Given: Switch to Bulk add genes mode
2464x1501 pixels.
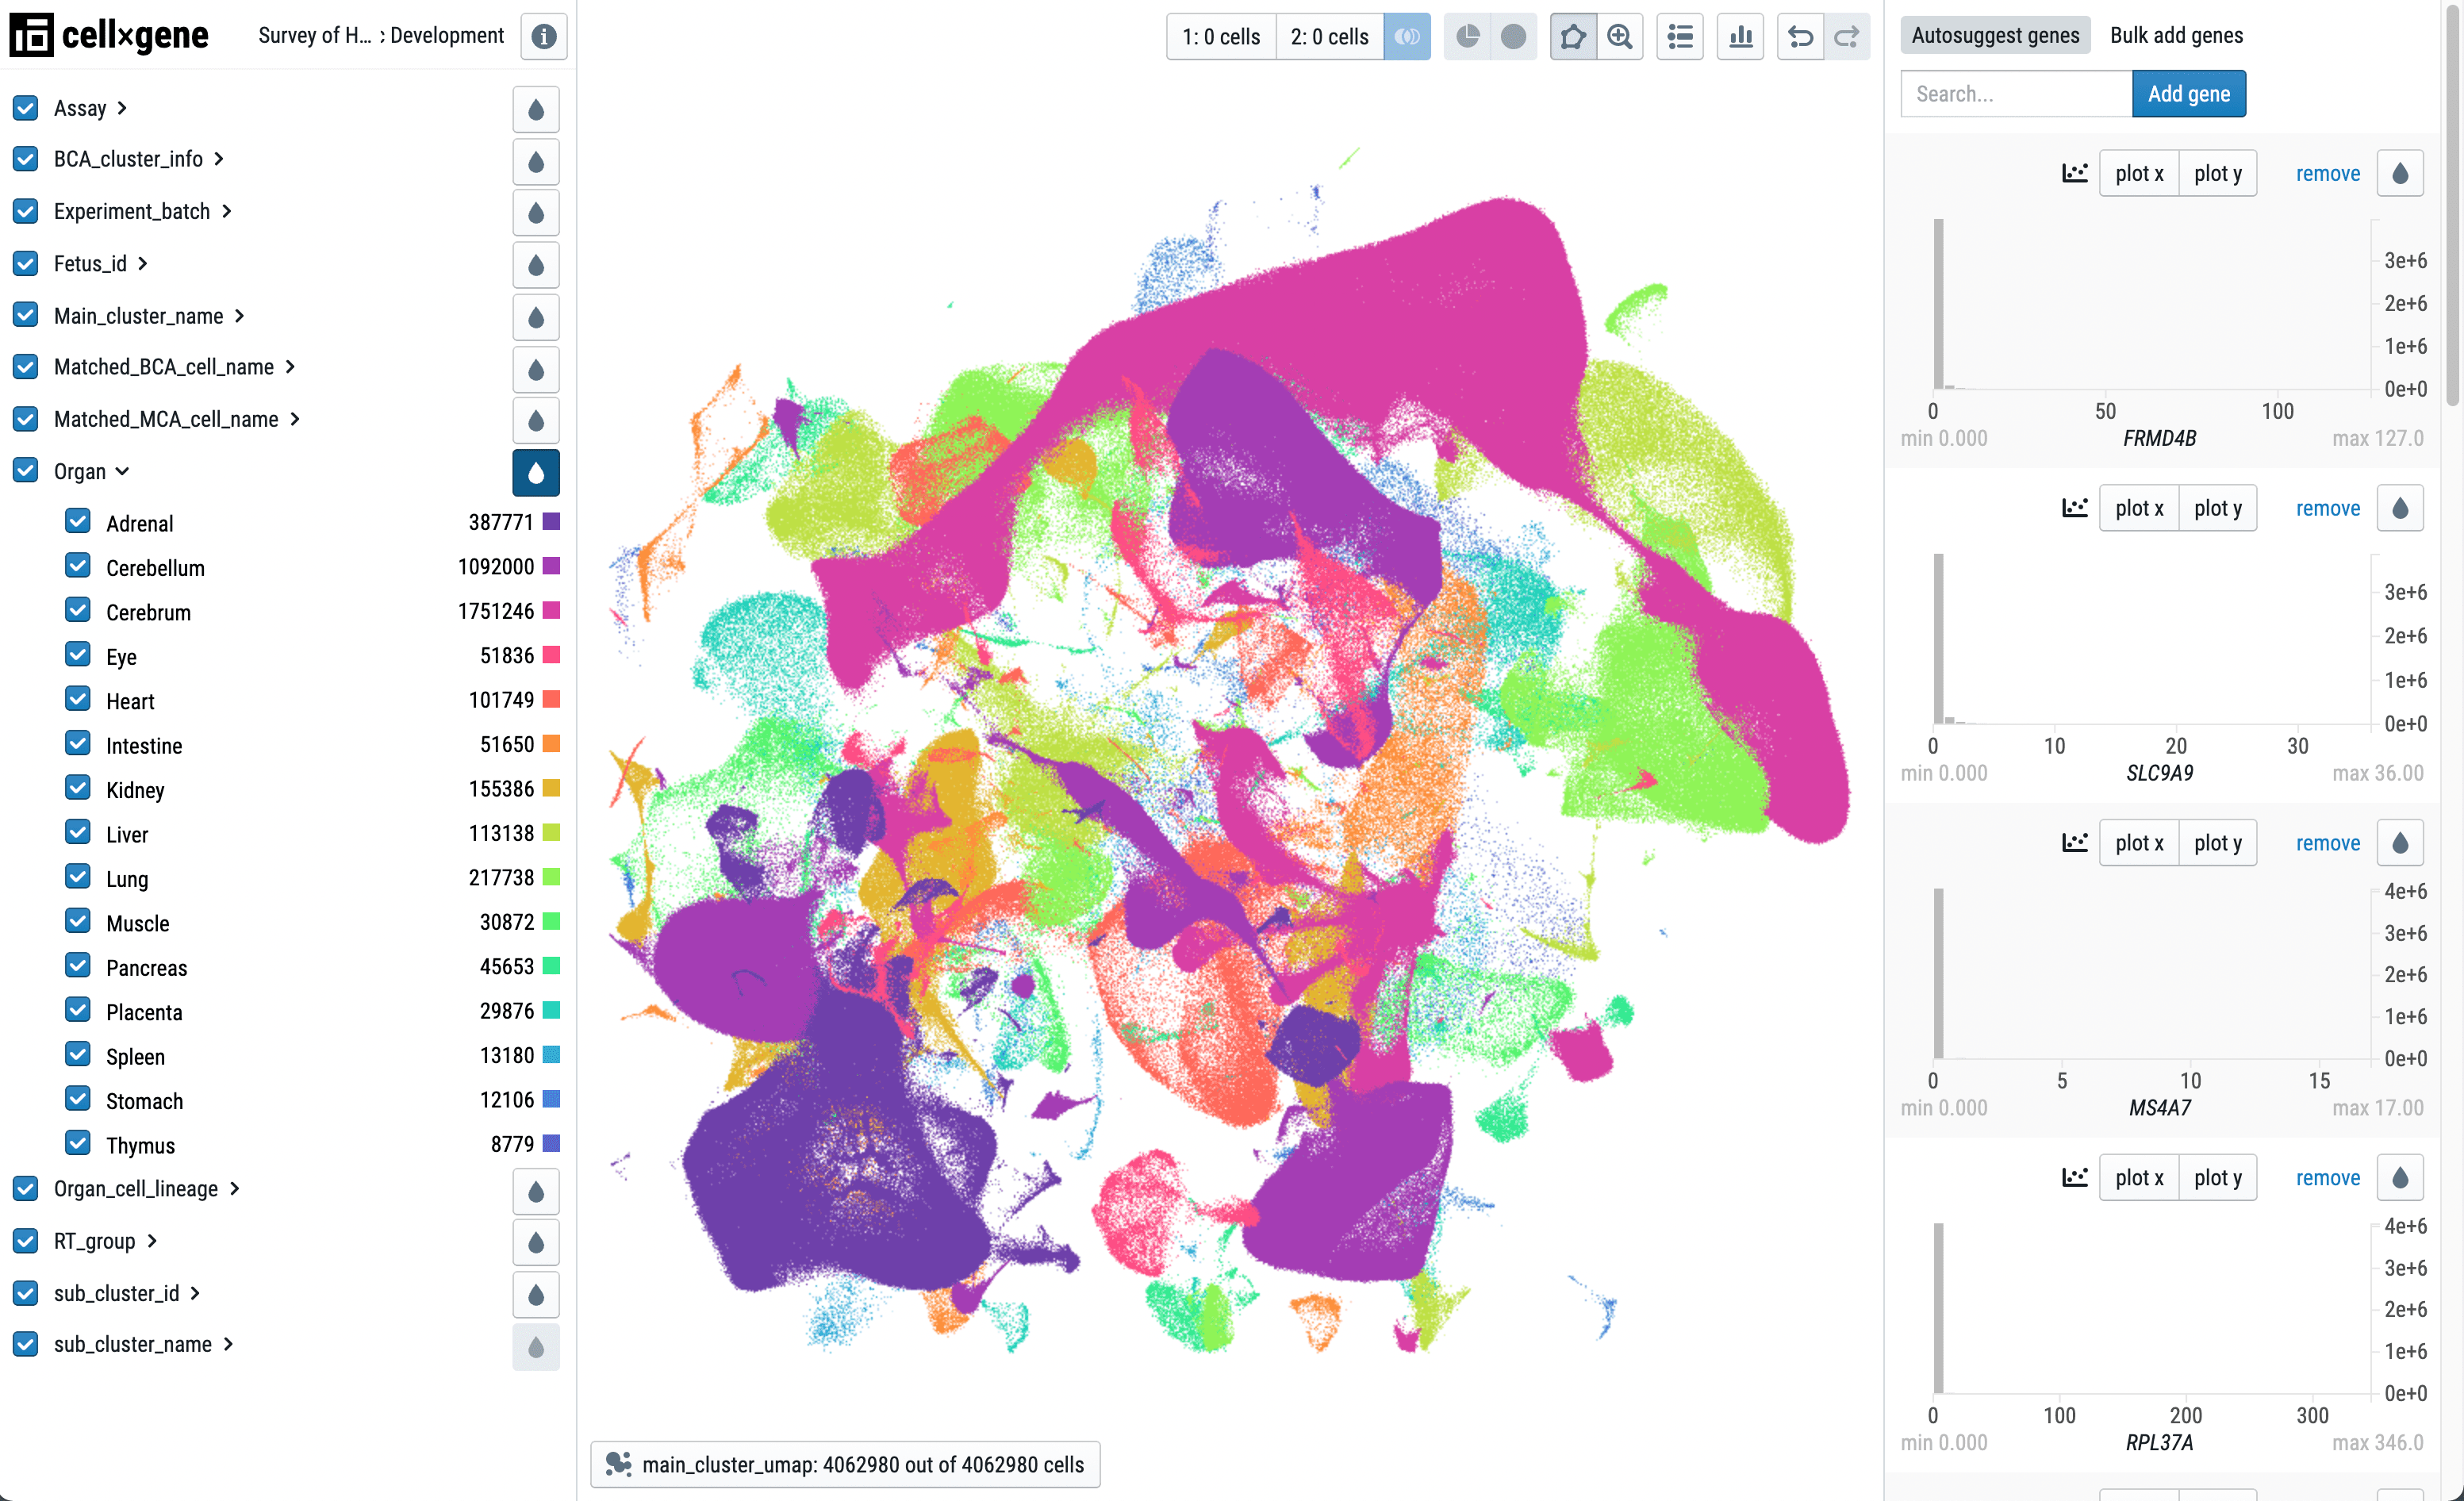Looking at the screenshot, I should [2175, 34].
